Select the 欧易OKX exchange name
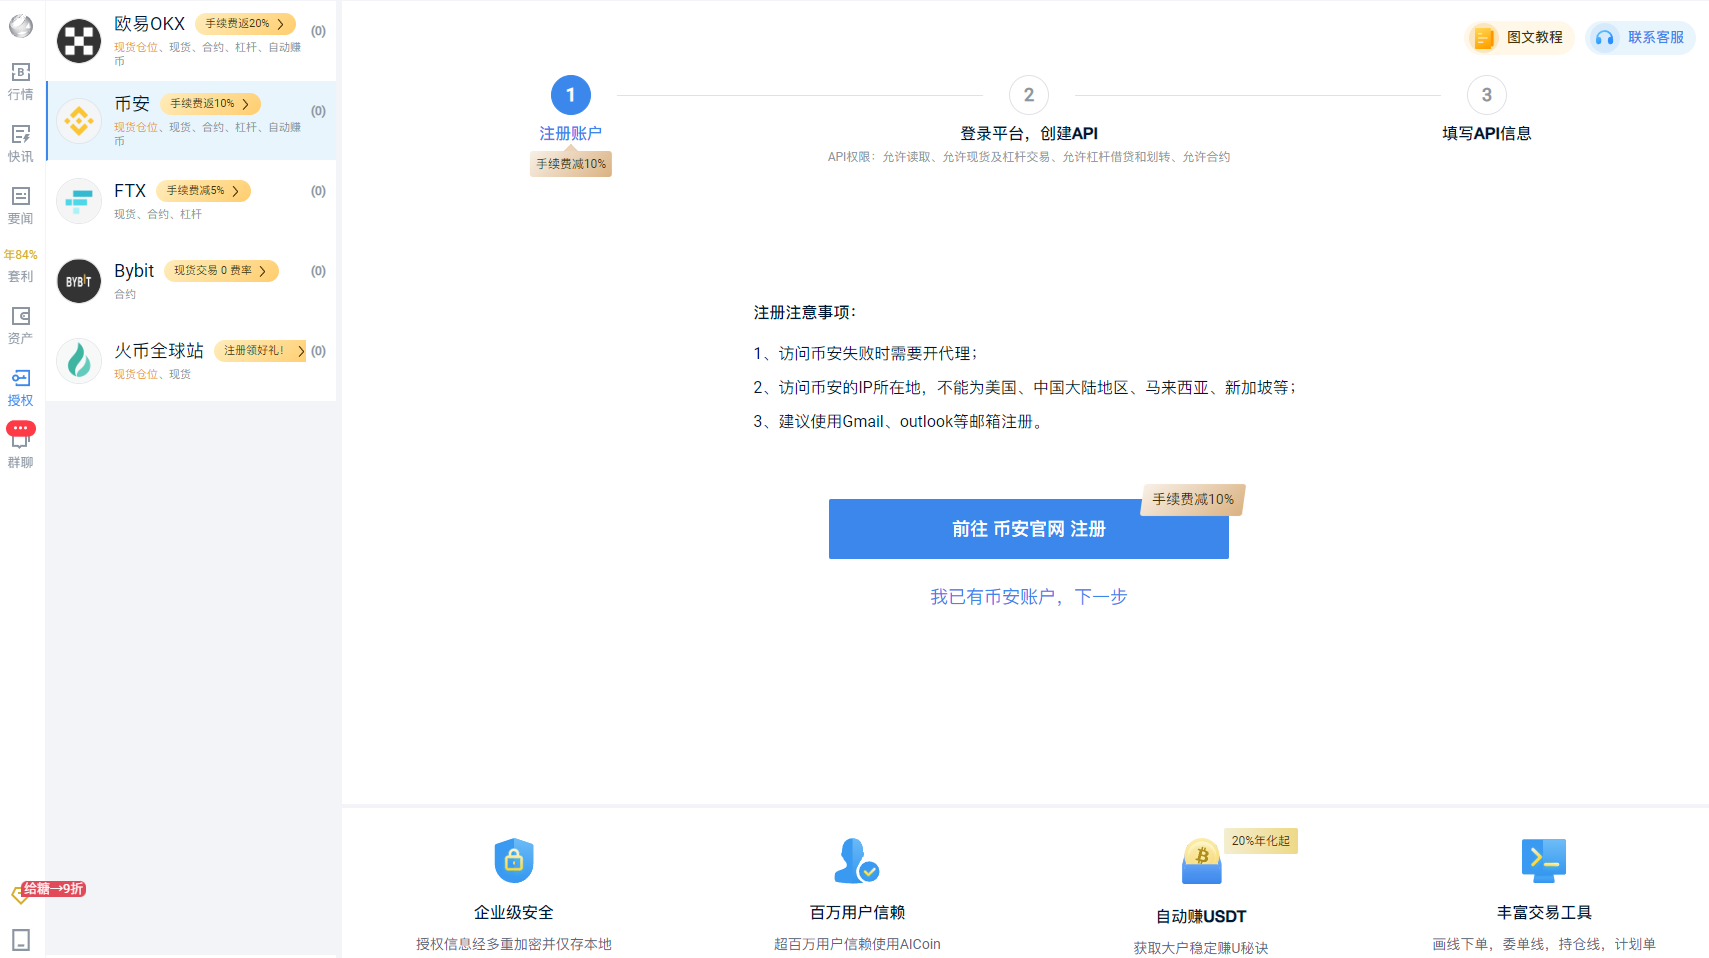This screenshot has height=958, width=1709. pyautogui.click(x=150, y=24)
